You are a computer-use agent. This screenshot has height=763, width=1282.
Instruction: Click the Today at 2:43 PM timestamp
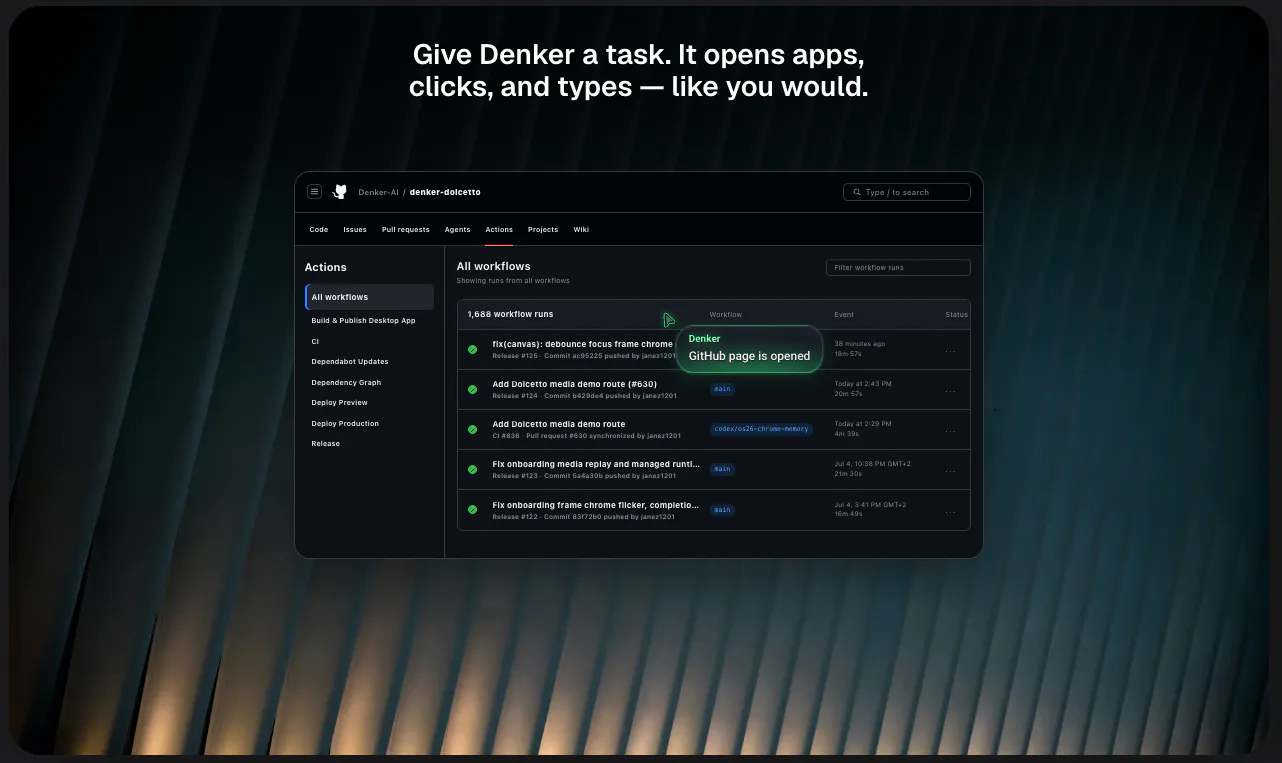point(863,384)
